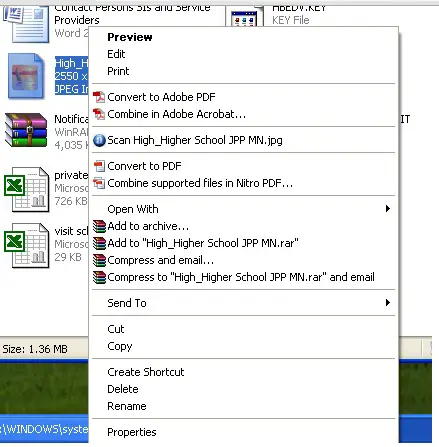Viewport: 439px width, 447px height.
Task: Click the WinRAR icon beside Add to archive
Action: (x=99, y=226)
